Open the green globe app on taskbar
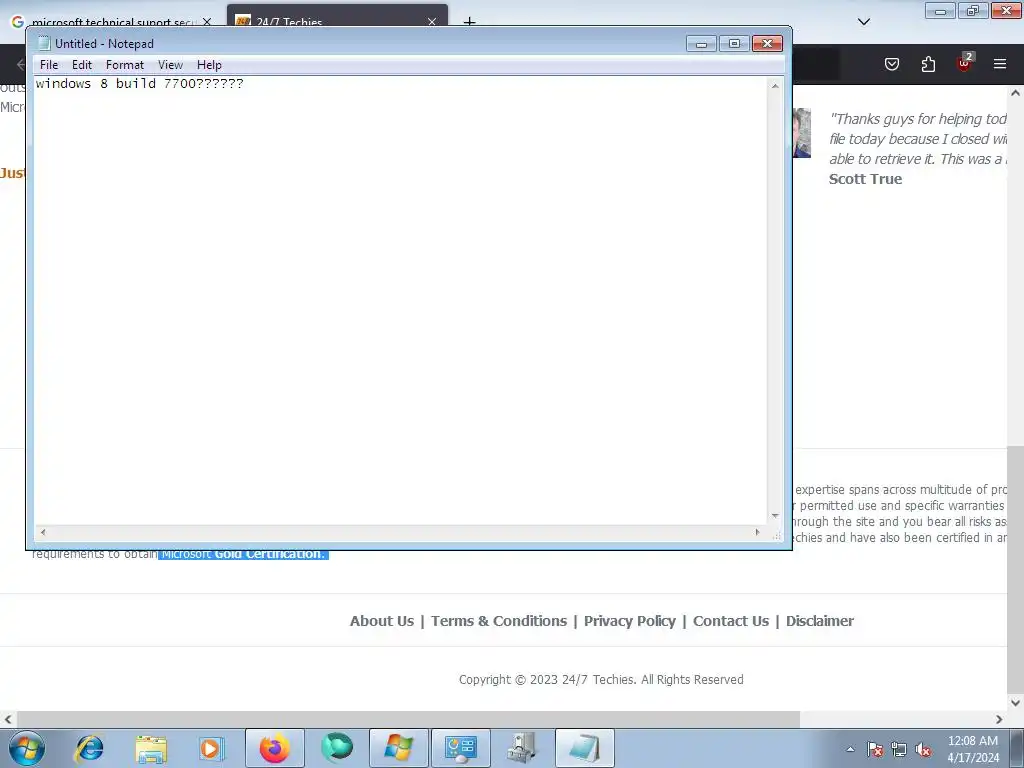This screenshot has width=1024, height=768. [x=337, y=748]
